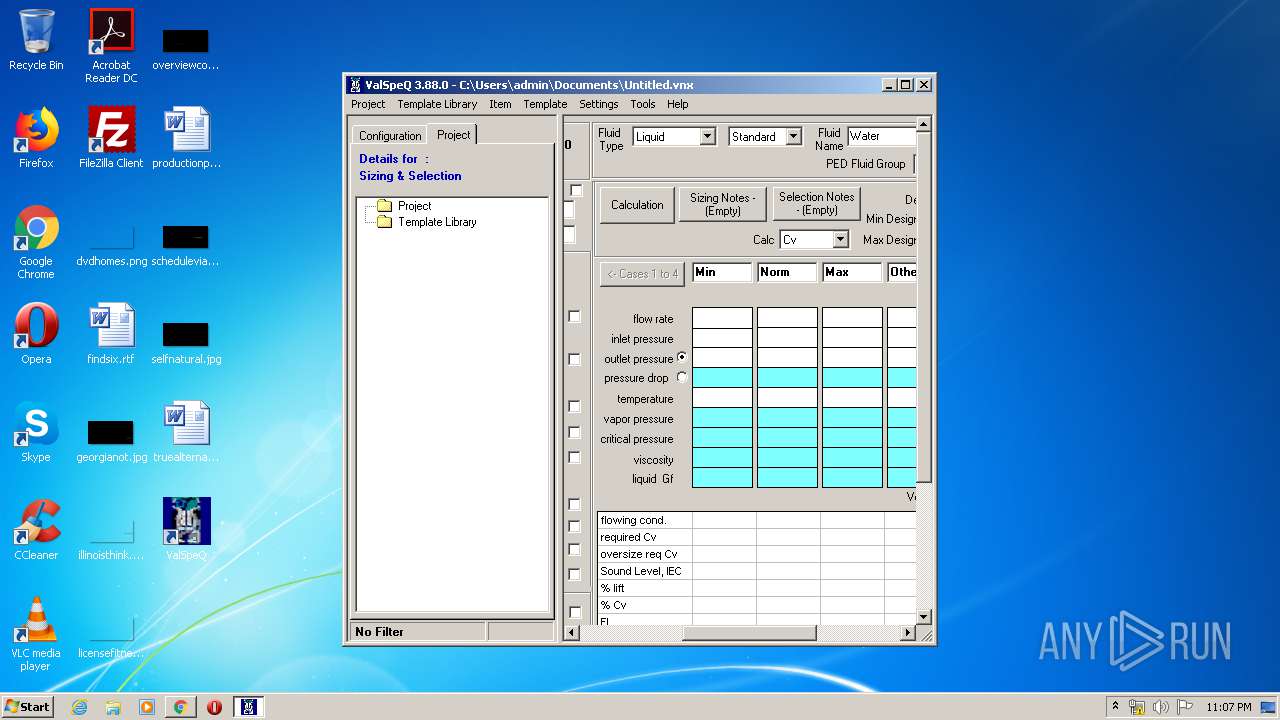The width and height of the screenshot is (1280, 720).
Task: Open the findsix.rtf document icon
Action: point(111,334)
